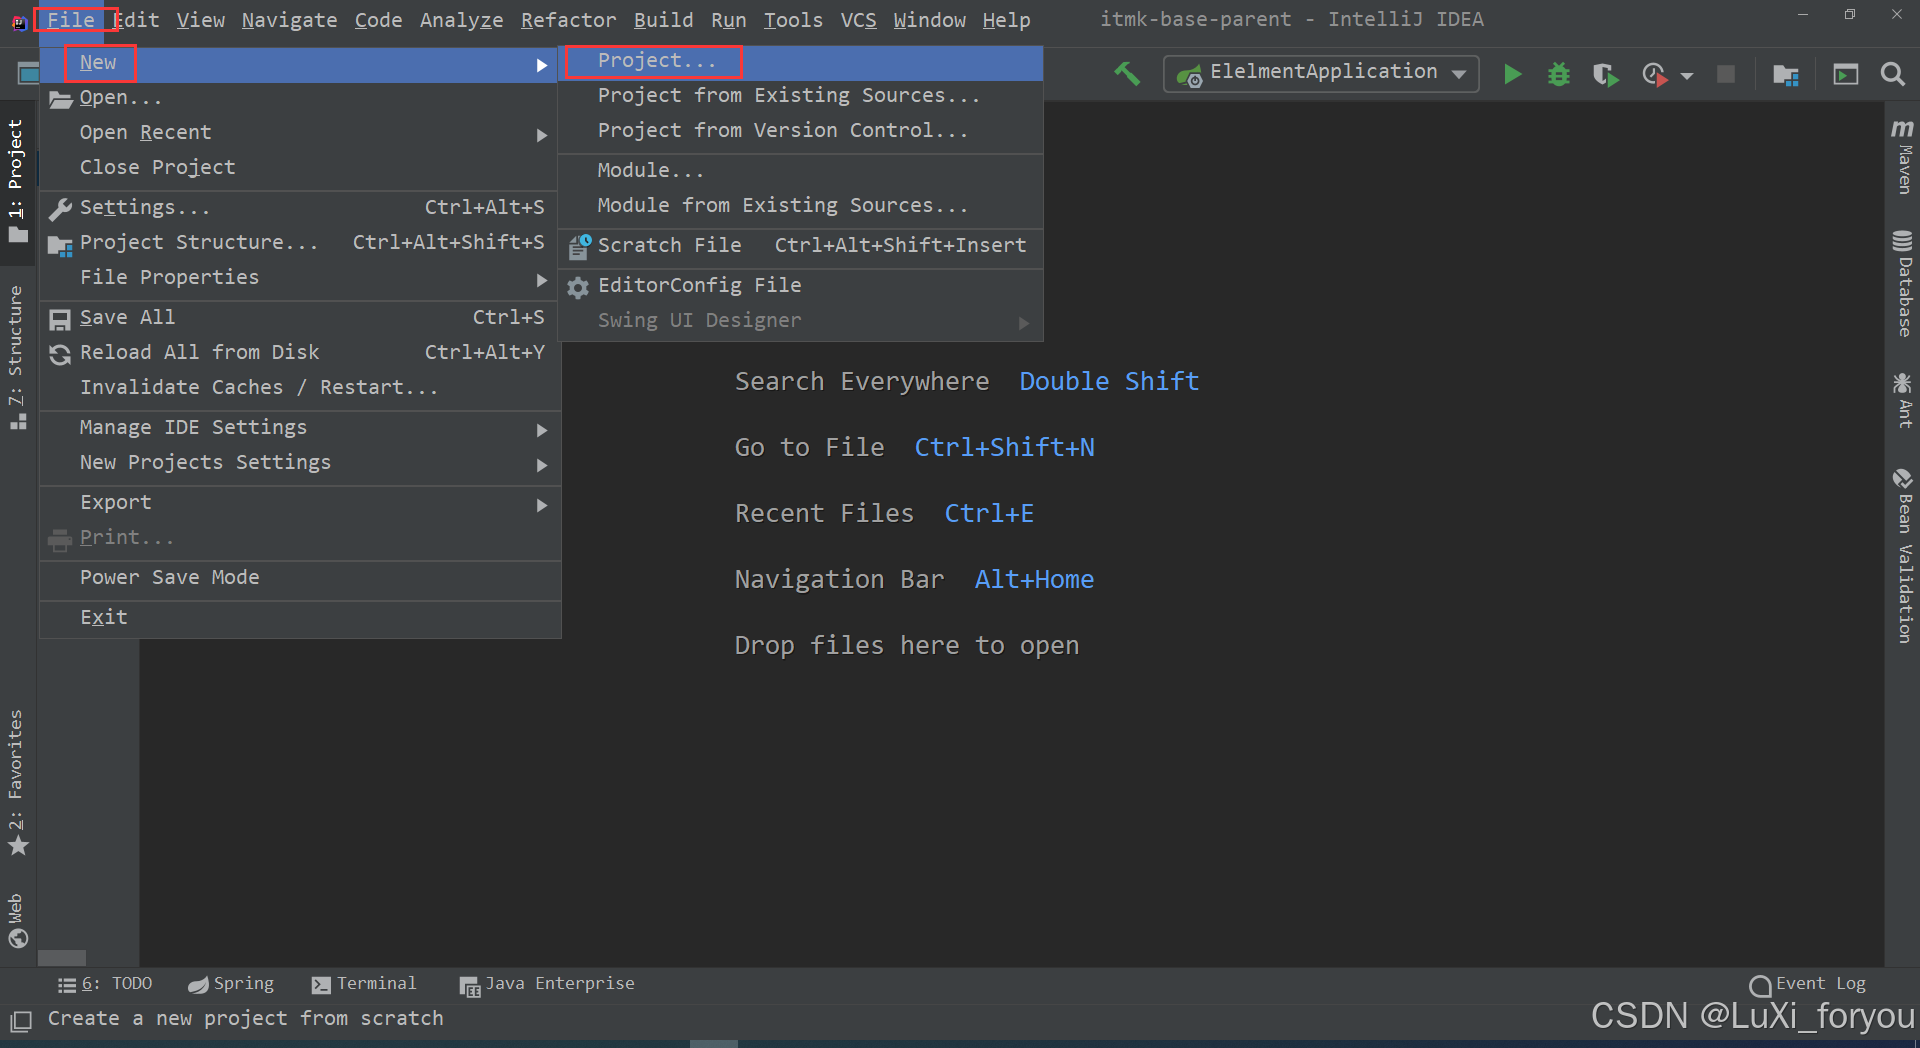This screenshot has height=1048, width=1920.
Task: Open the Window menu
Action: 929,20
